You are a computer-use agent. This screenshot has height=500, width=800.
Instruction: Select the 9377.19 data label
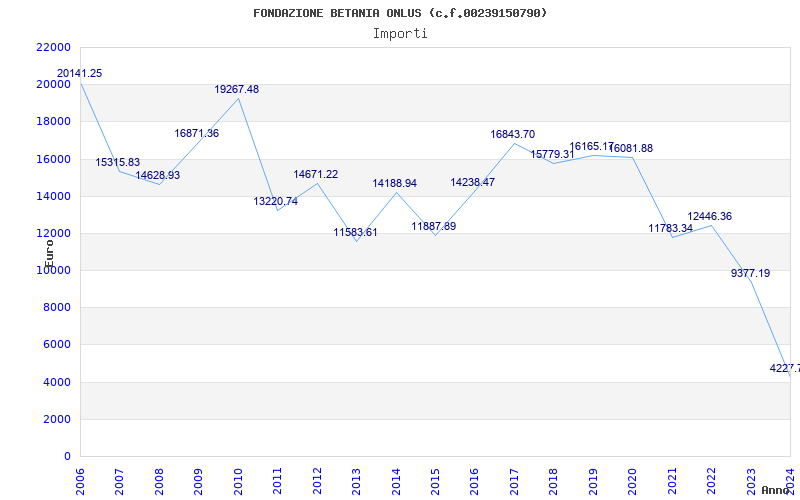(751, 273)
